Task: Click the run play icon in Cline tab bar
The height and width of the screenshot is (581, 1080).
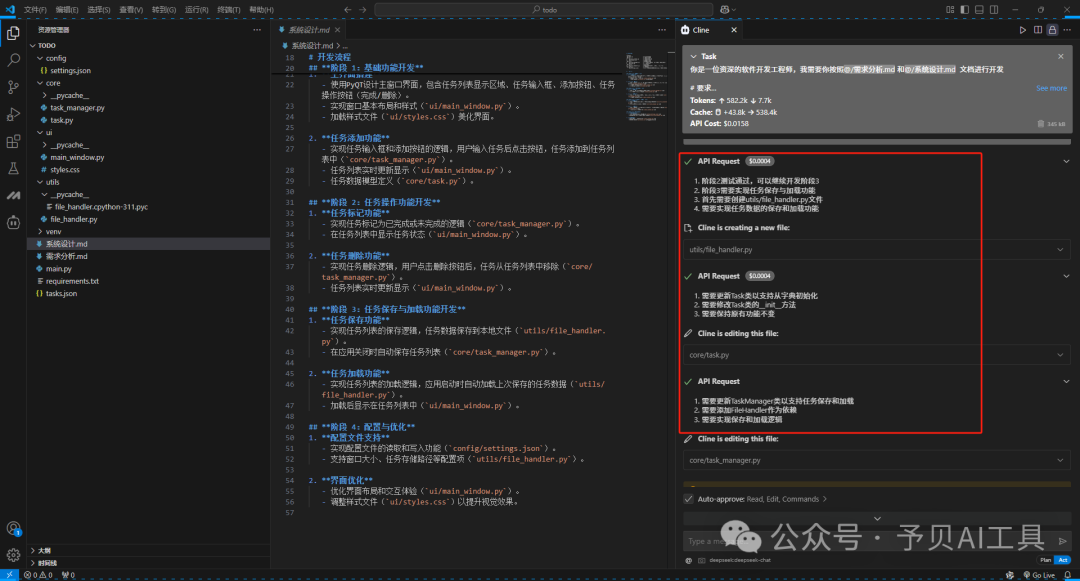Action: pos(1023,30)
